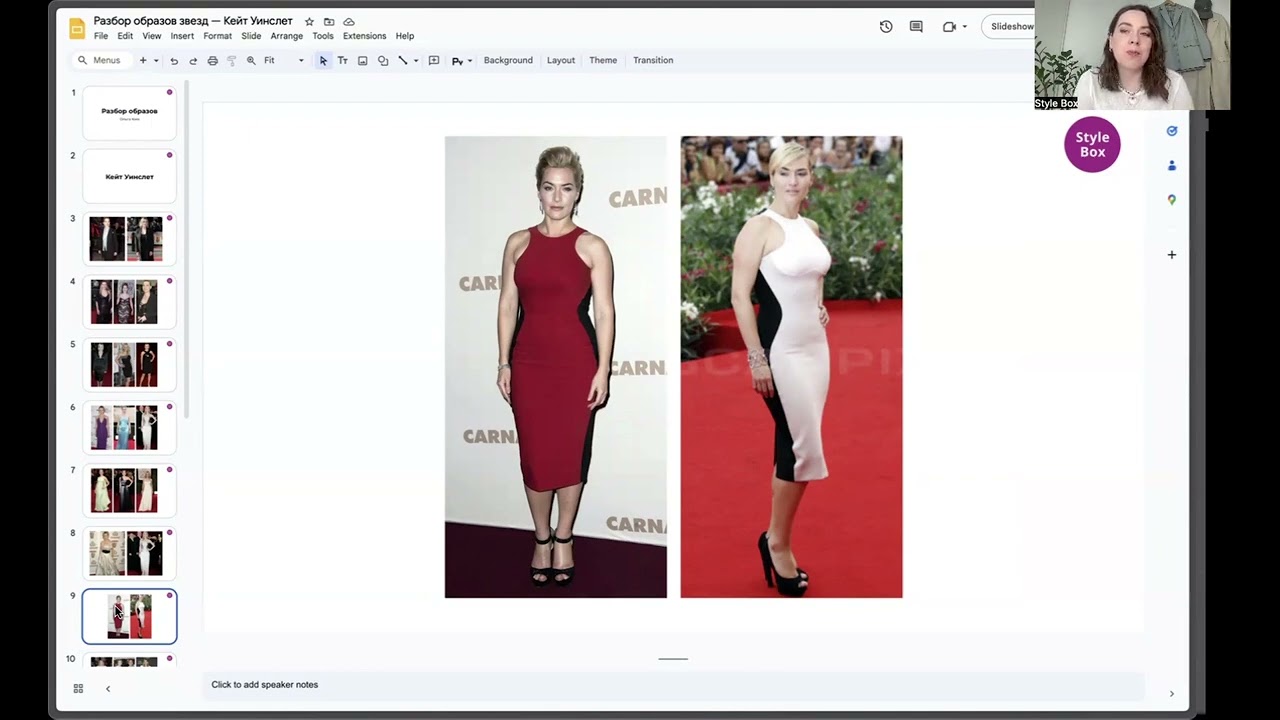Viewport: 1280px width, 720px height.
Task: Click the filmstrip scrollbar
Action: click(x=186, y=250)
